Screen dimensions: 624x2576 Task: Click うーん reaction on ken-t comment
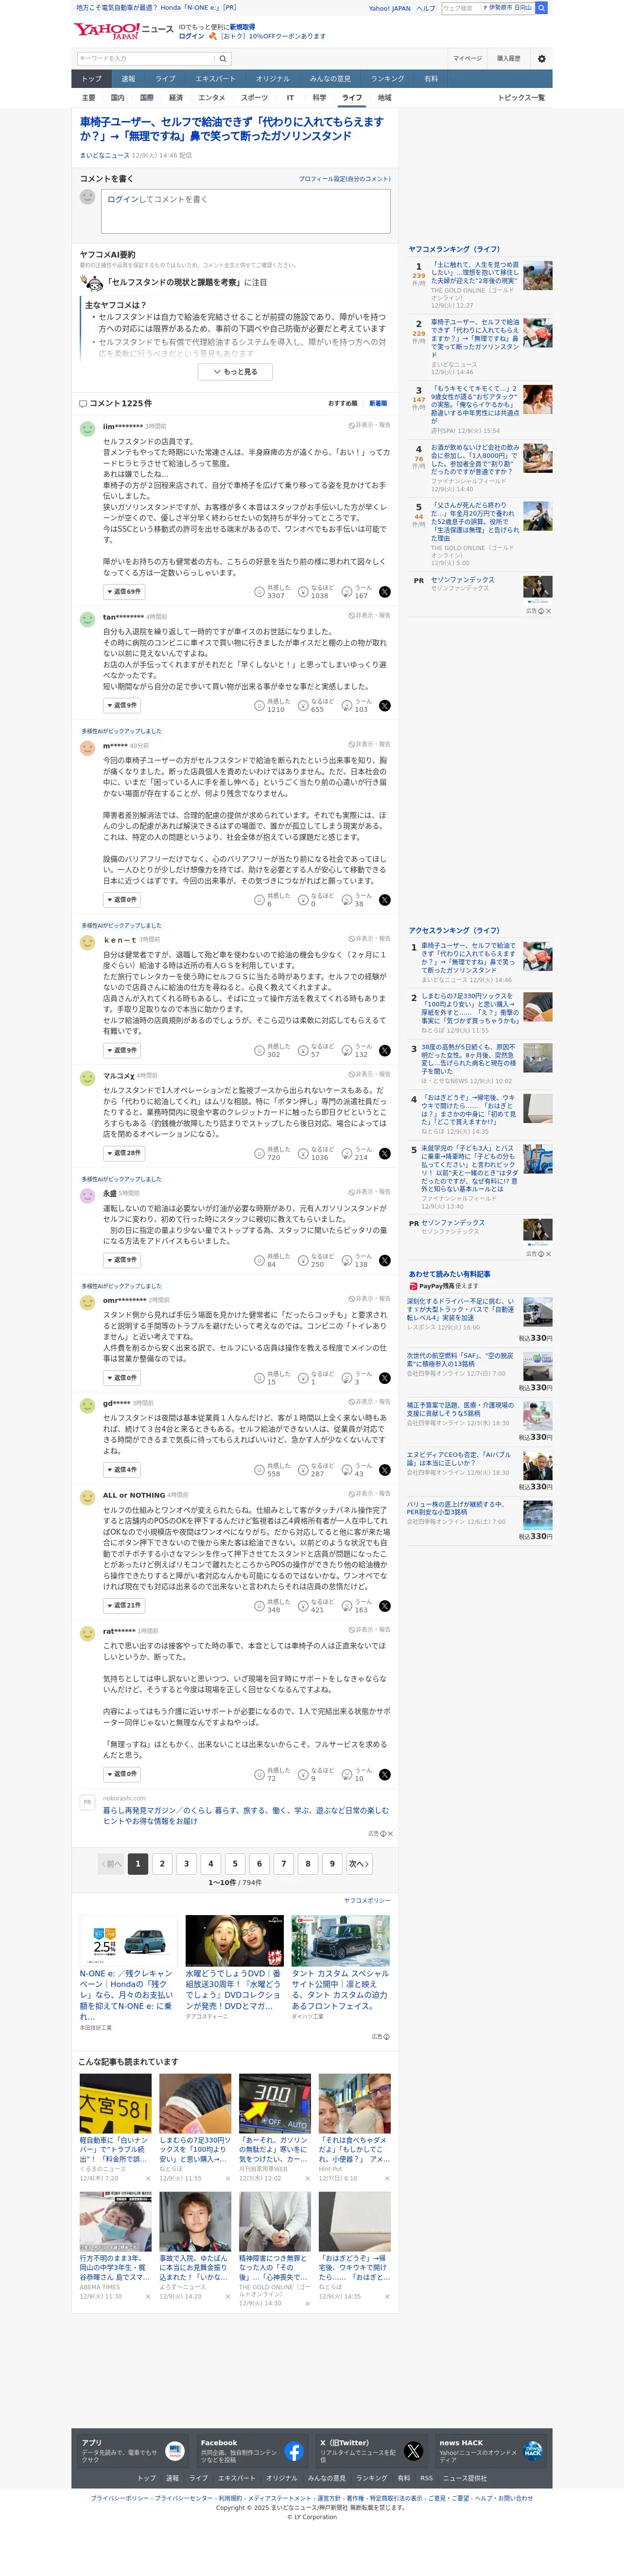click(358, 1051)
